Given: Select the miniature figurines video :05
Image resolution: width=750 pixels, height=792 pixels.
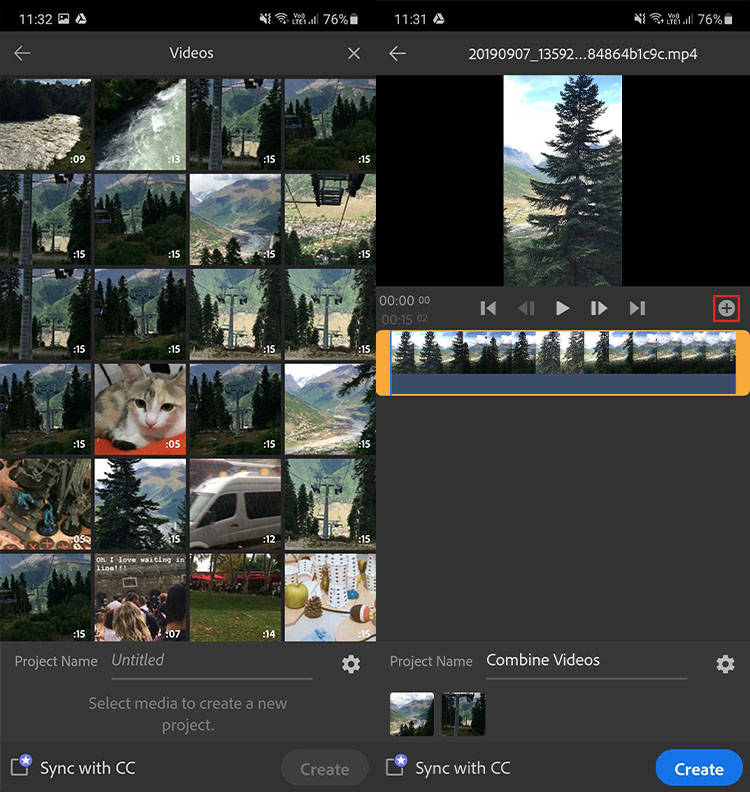Looking at the screenshot, I should click(x=45, y=504).
